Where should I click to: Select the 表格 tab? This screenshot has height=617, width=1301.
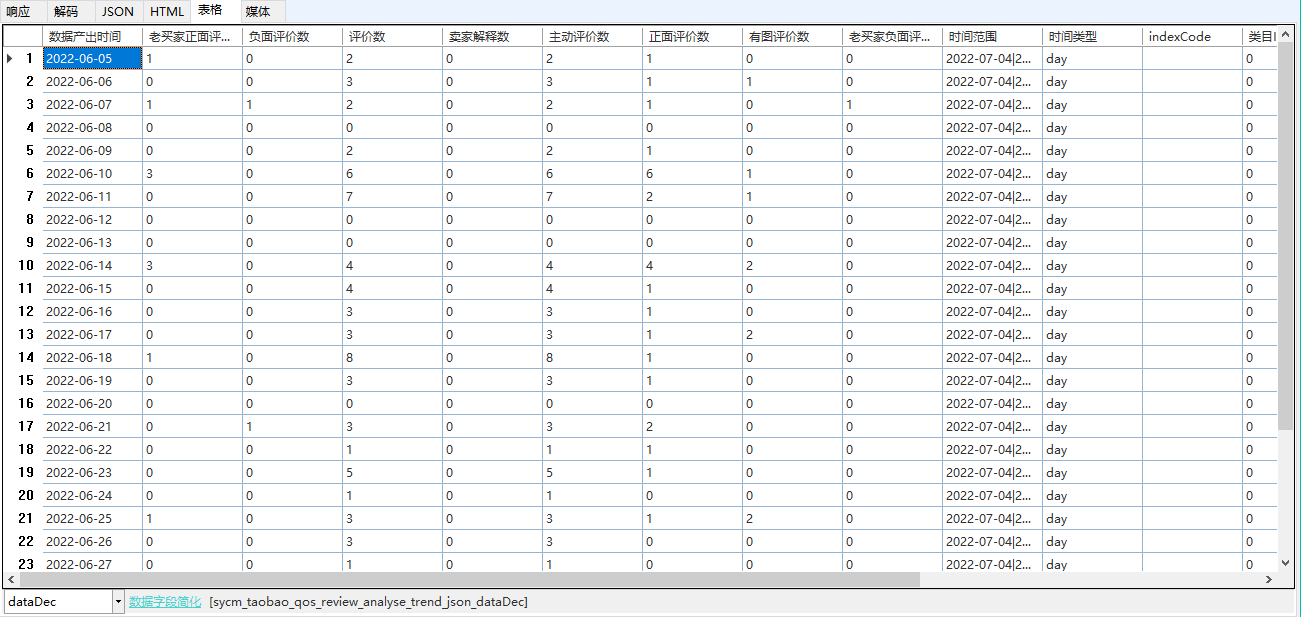click(210, 10)
